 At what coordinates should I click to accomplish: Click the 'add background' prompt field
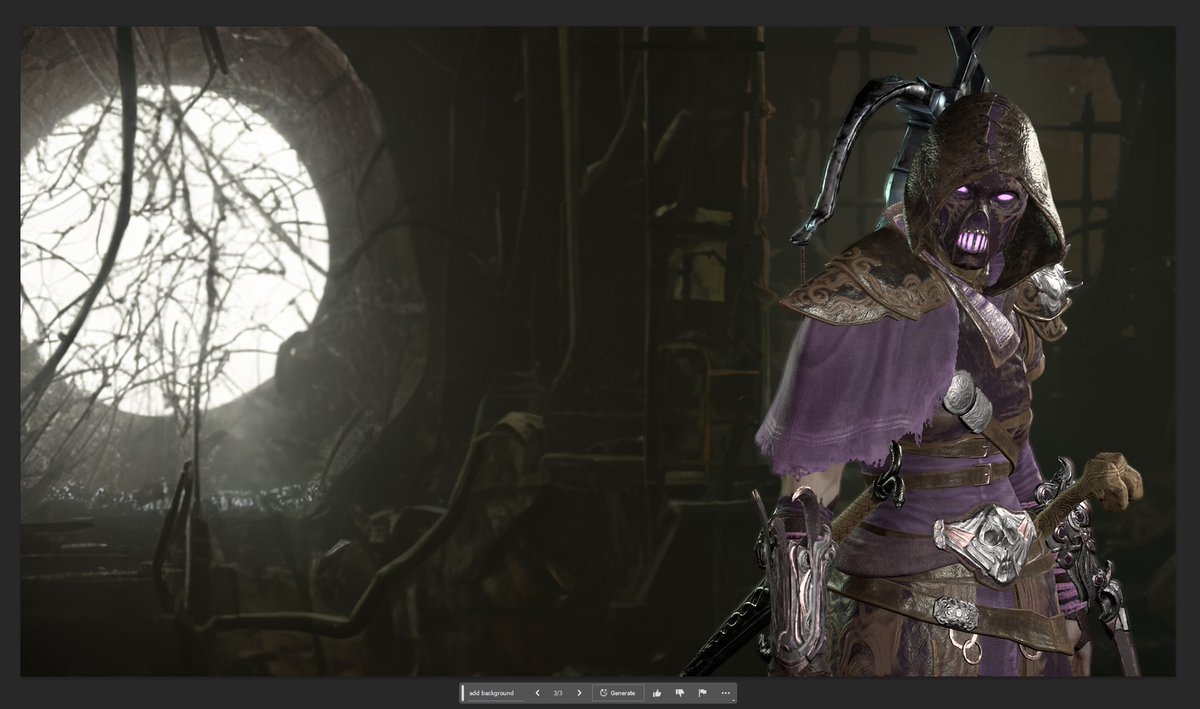[x=495, y=693]
